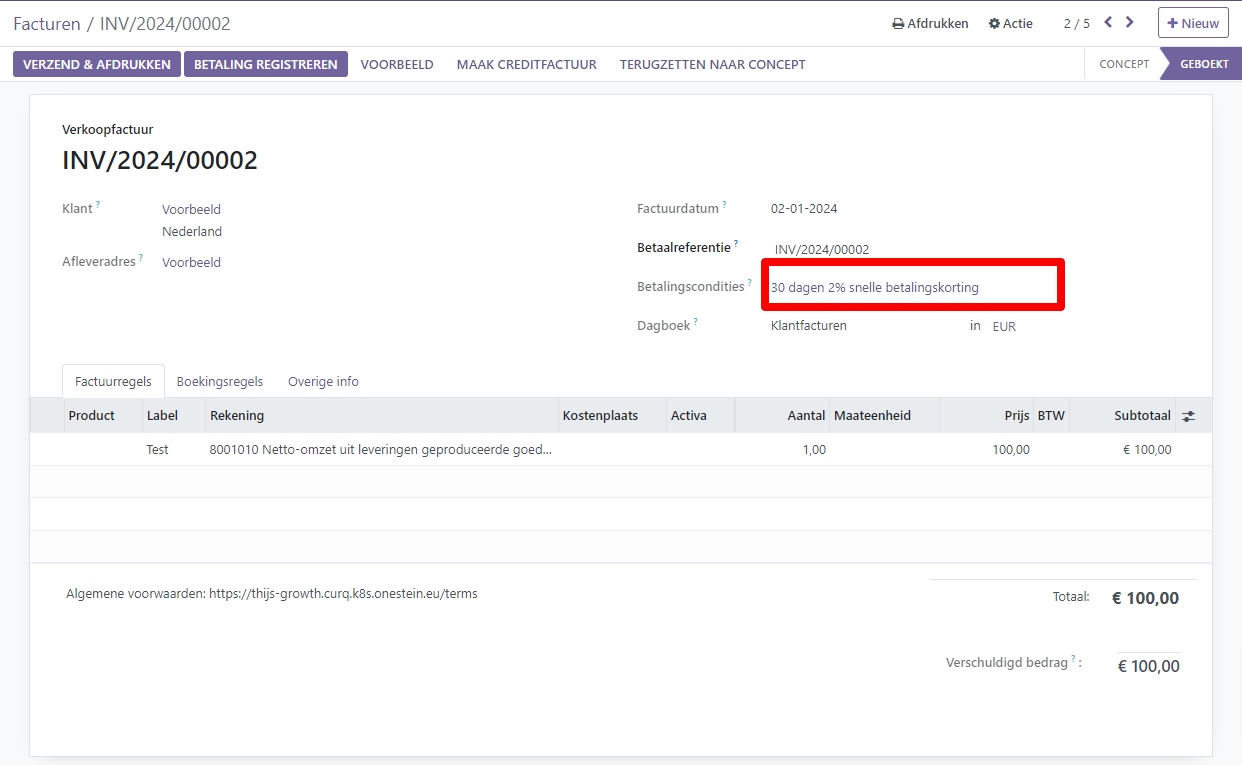Go to next invoice record arrow
This screenshot has width=1242, height=765.
(1130, 22)
